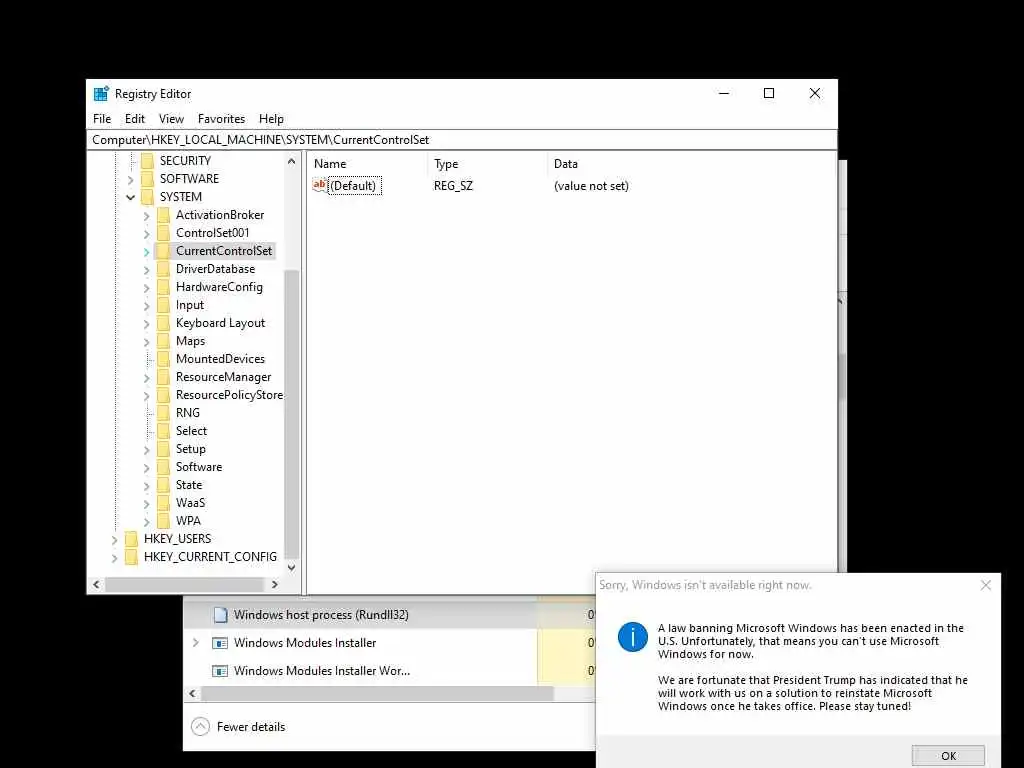The width and height of the screenshot is (1024, 768).
Task: Click the HardwareConfig folder icon
Action: coord(163,287)
